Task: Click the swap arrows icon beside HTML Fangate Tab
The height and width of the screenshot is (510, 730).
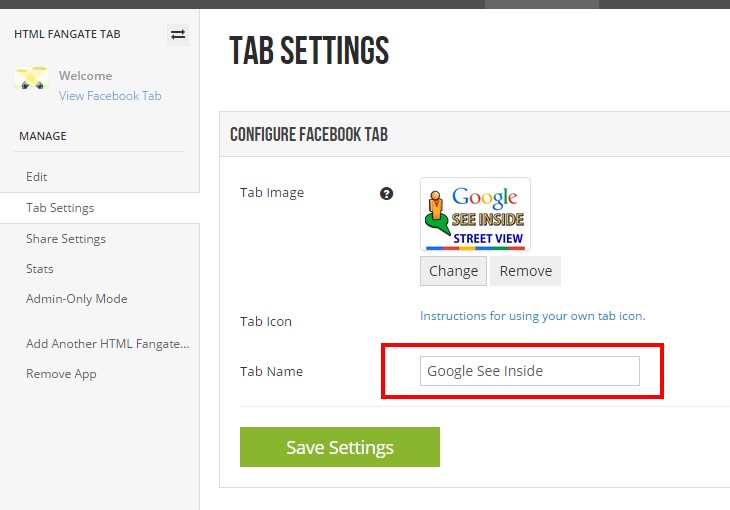Action: coord(178,35)
